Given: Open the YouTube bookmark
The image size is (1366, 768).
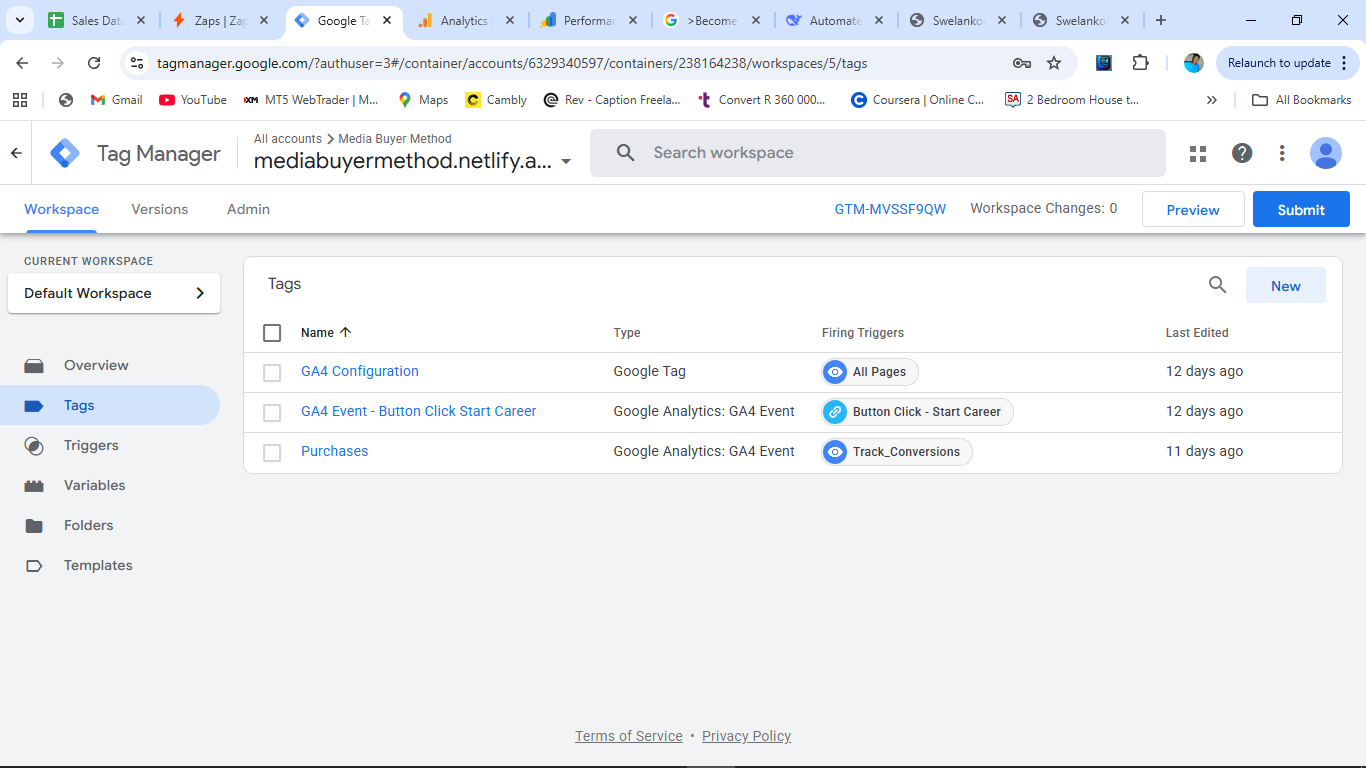Looking at the screenshot, I should pos(193,100).
